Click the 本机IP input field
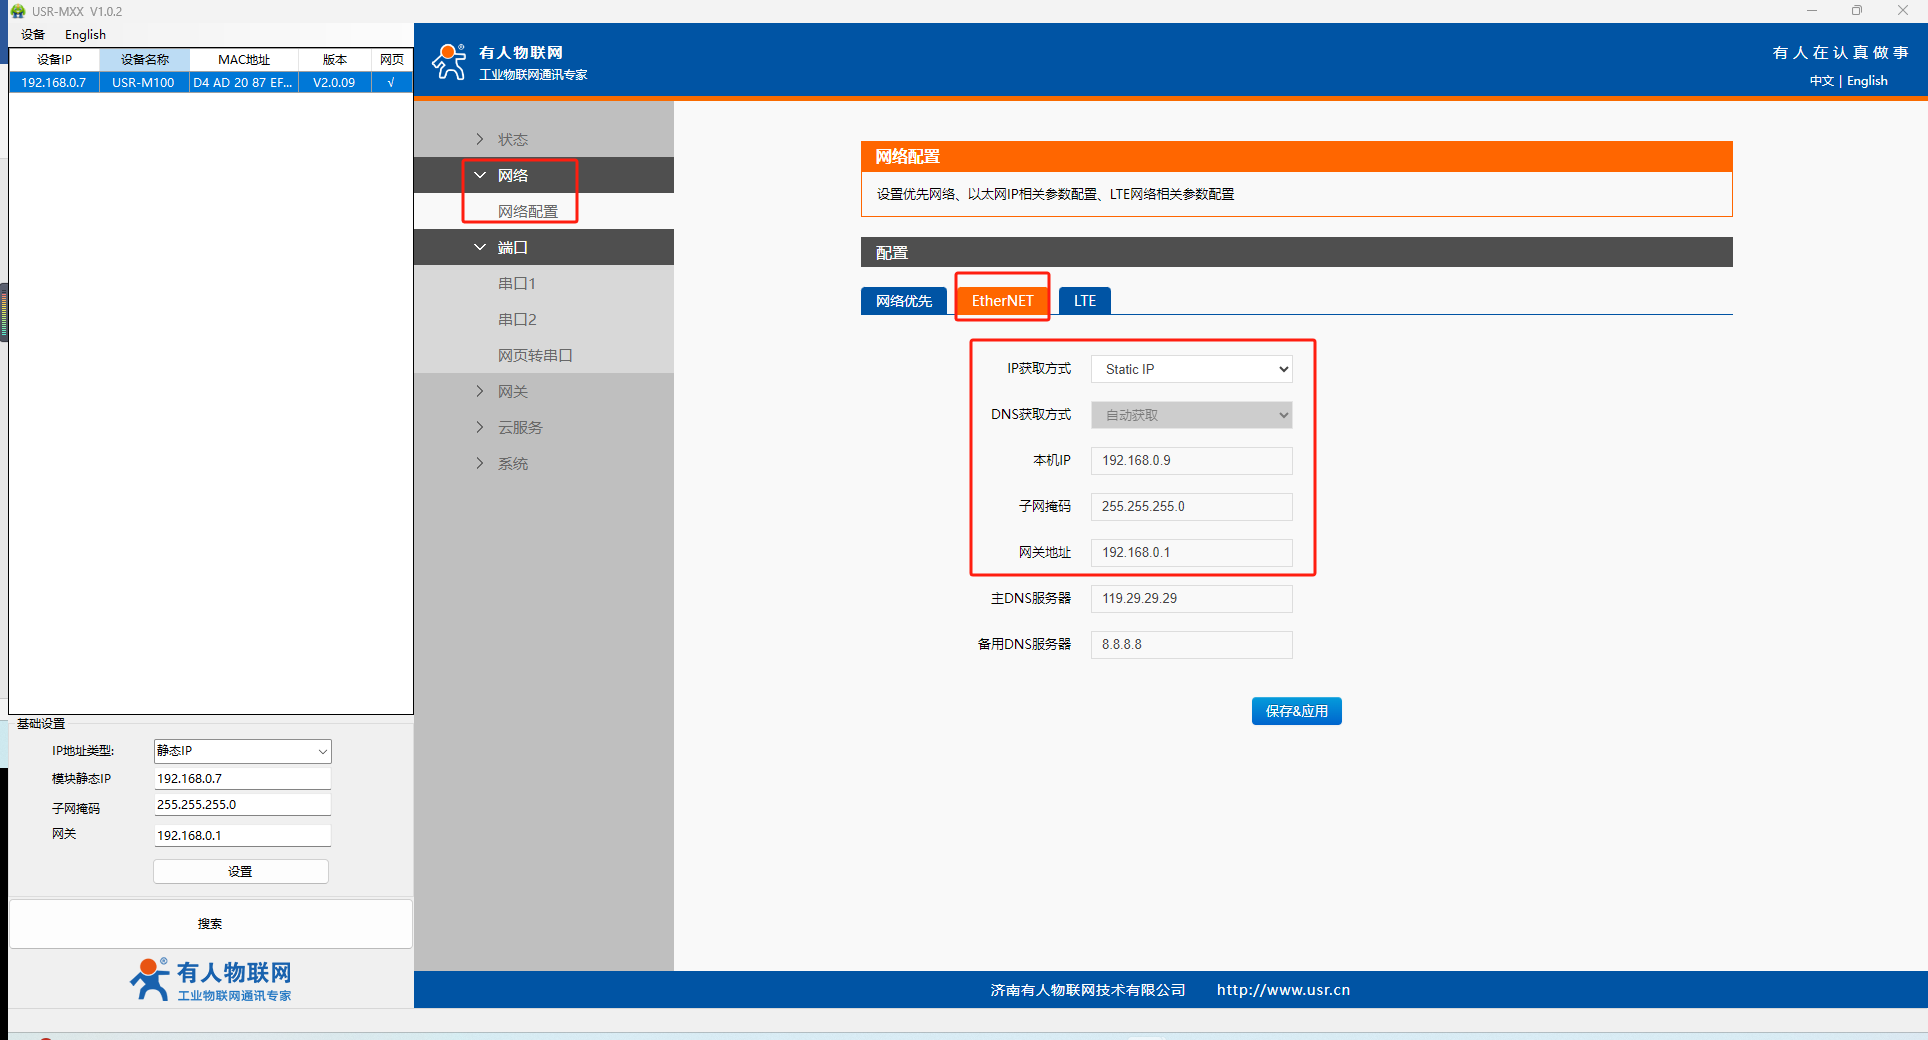This screenshot has width=1928, height=1040. (x=1191, y=461)
